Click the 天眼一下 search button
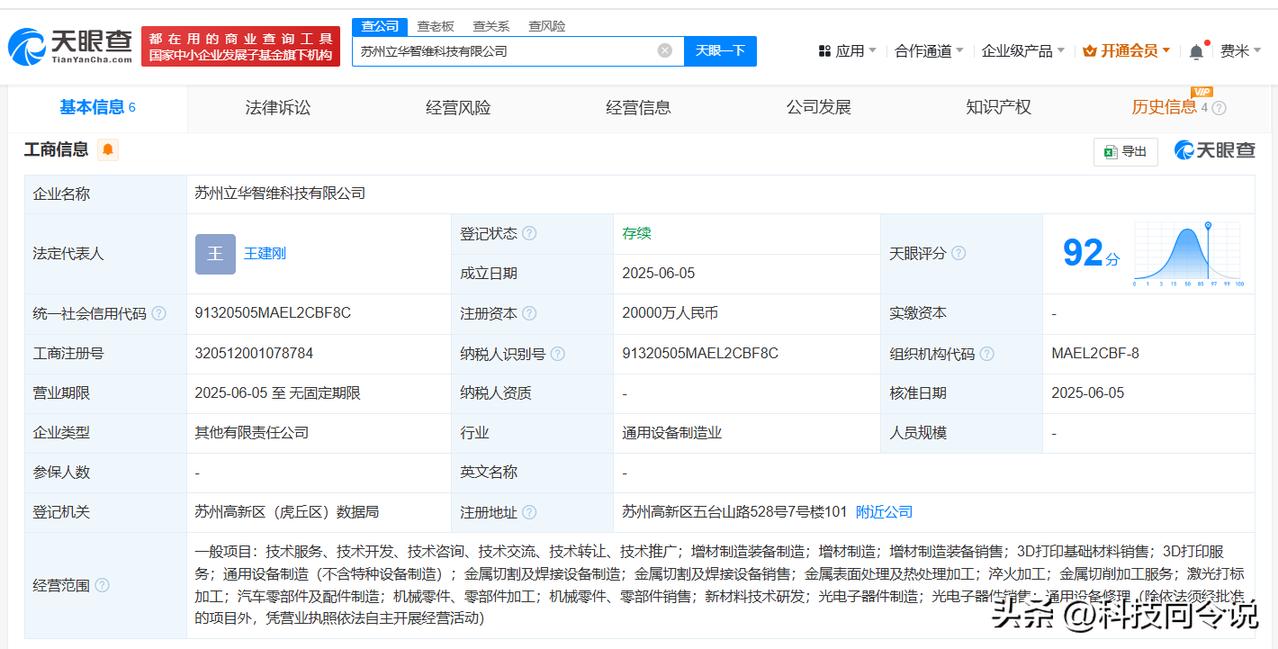This screenshot has height=649, width=1278. pyautogui.click(x=720, y=51)
